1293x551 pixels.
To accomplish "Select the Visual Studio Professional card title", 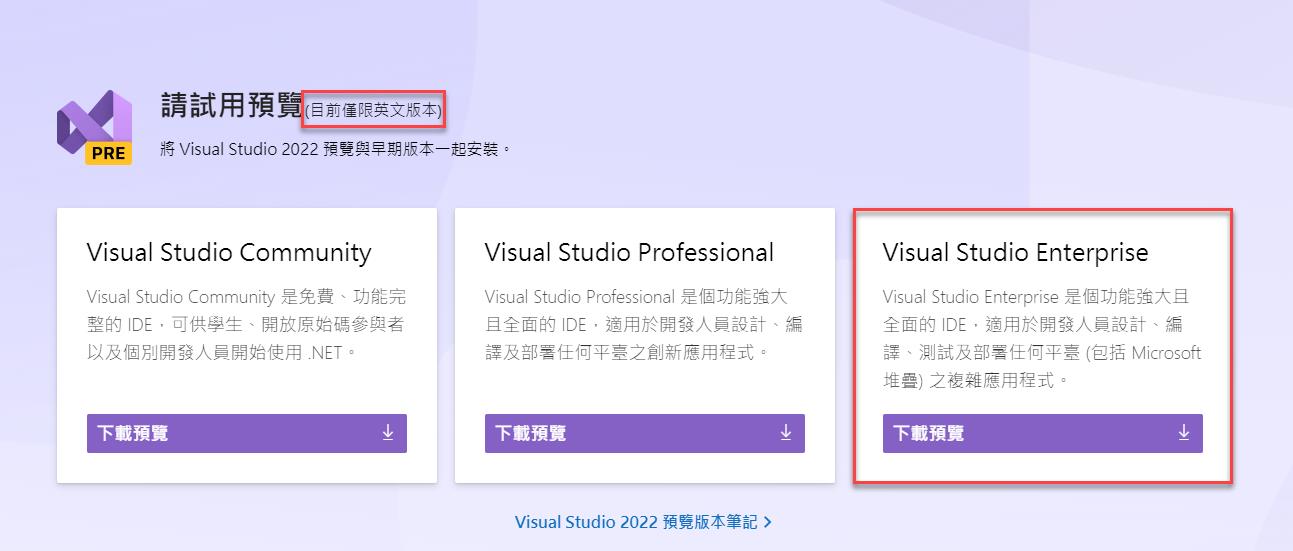I will (629, 252).
